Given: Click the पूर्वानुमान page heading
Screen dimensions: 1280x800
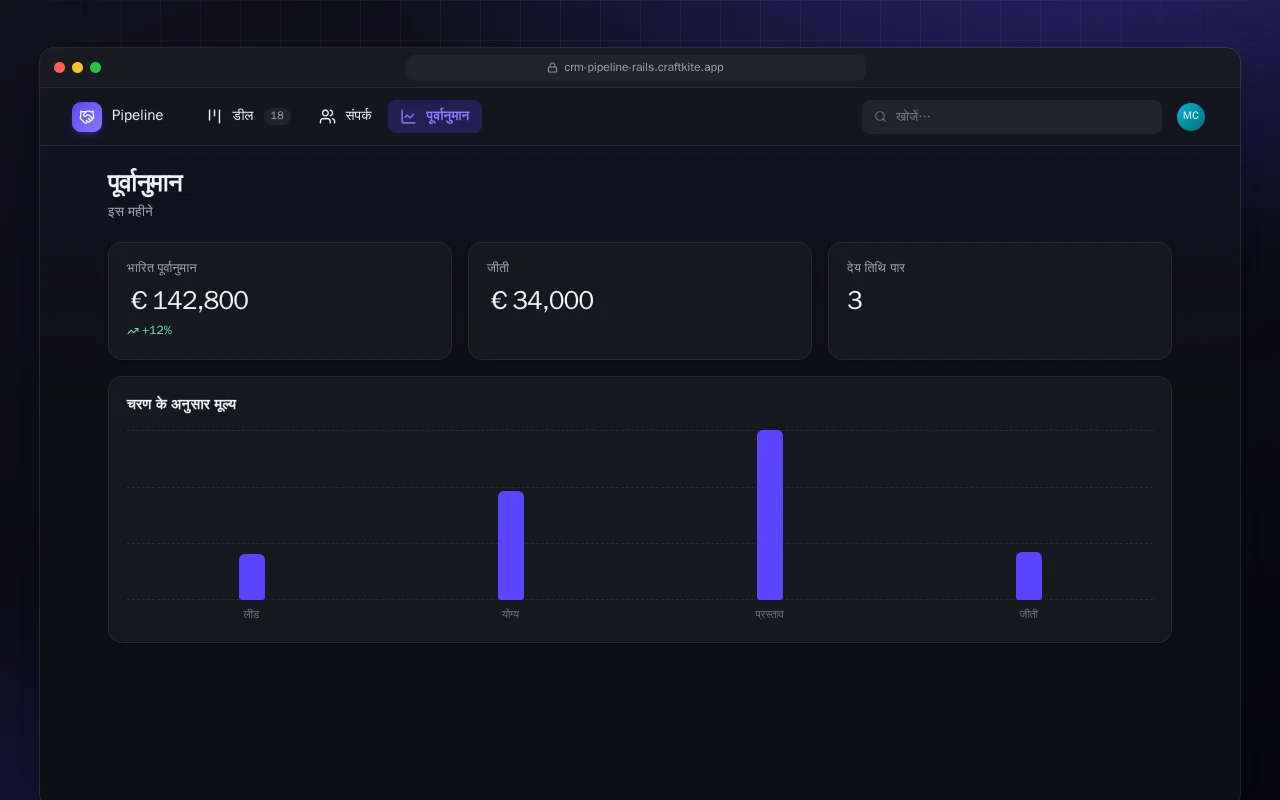Looking at the screenshot, I should click(x=145, y=184).
